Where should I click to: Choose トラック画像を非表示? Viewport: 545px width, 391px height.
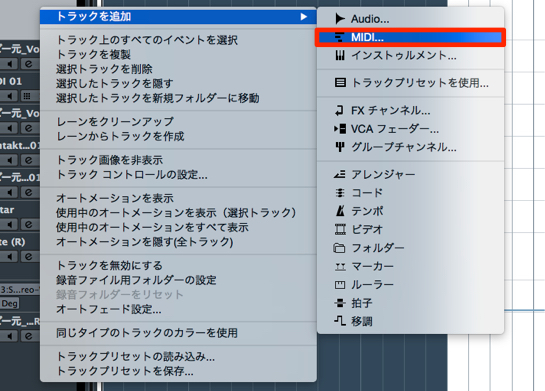(x=178, y=160)
